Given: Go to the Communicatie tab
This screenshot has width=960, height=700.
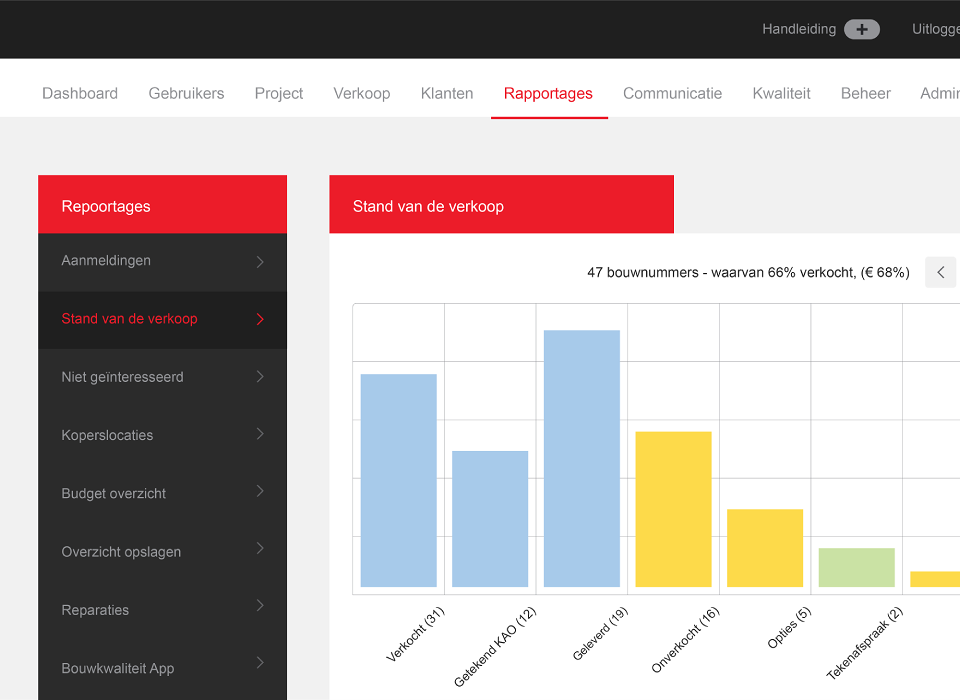Looking at the screenshot, I should coord(672,93).
